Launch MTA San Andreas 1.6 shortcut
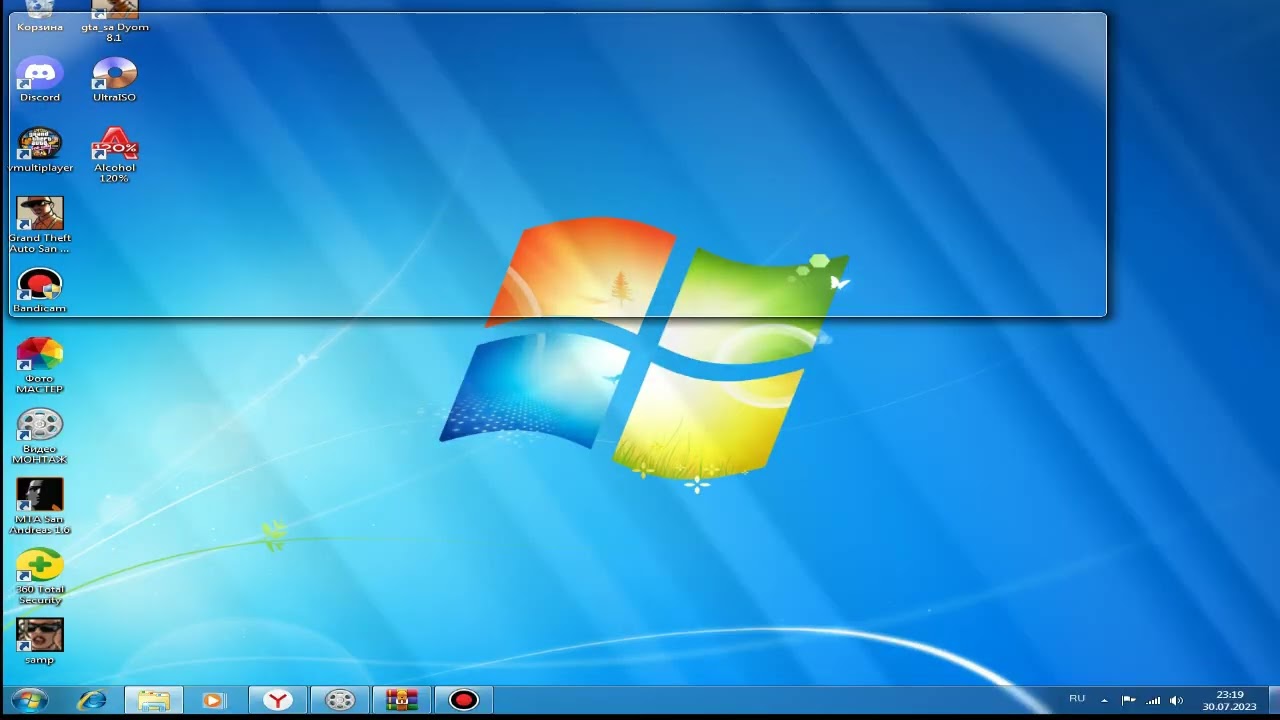This screenshot has height=720, width=1280. pyautogui.click(x=40, y=506)
